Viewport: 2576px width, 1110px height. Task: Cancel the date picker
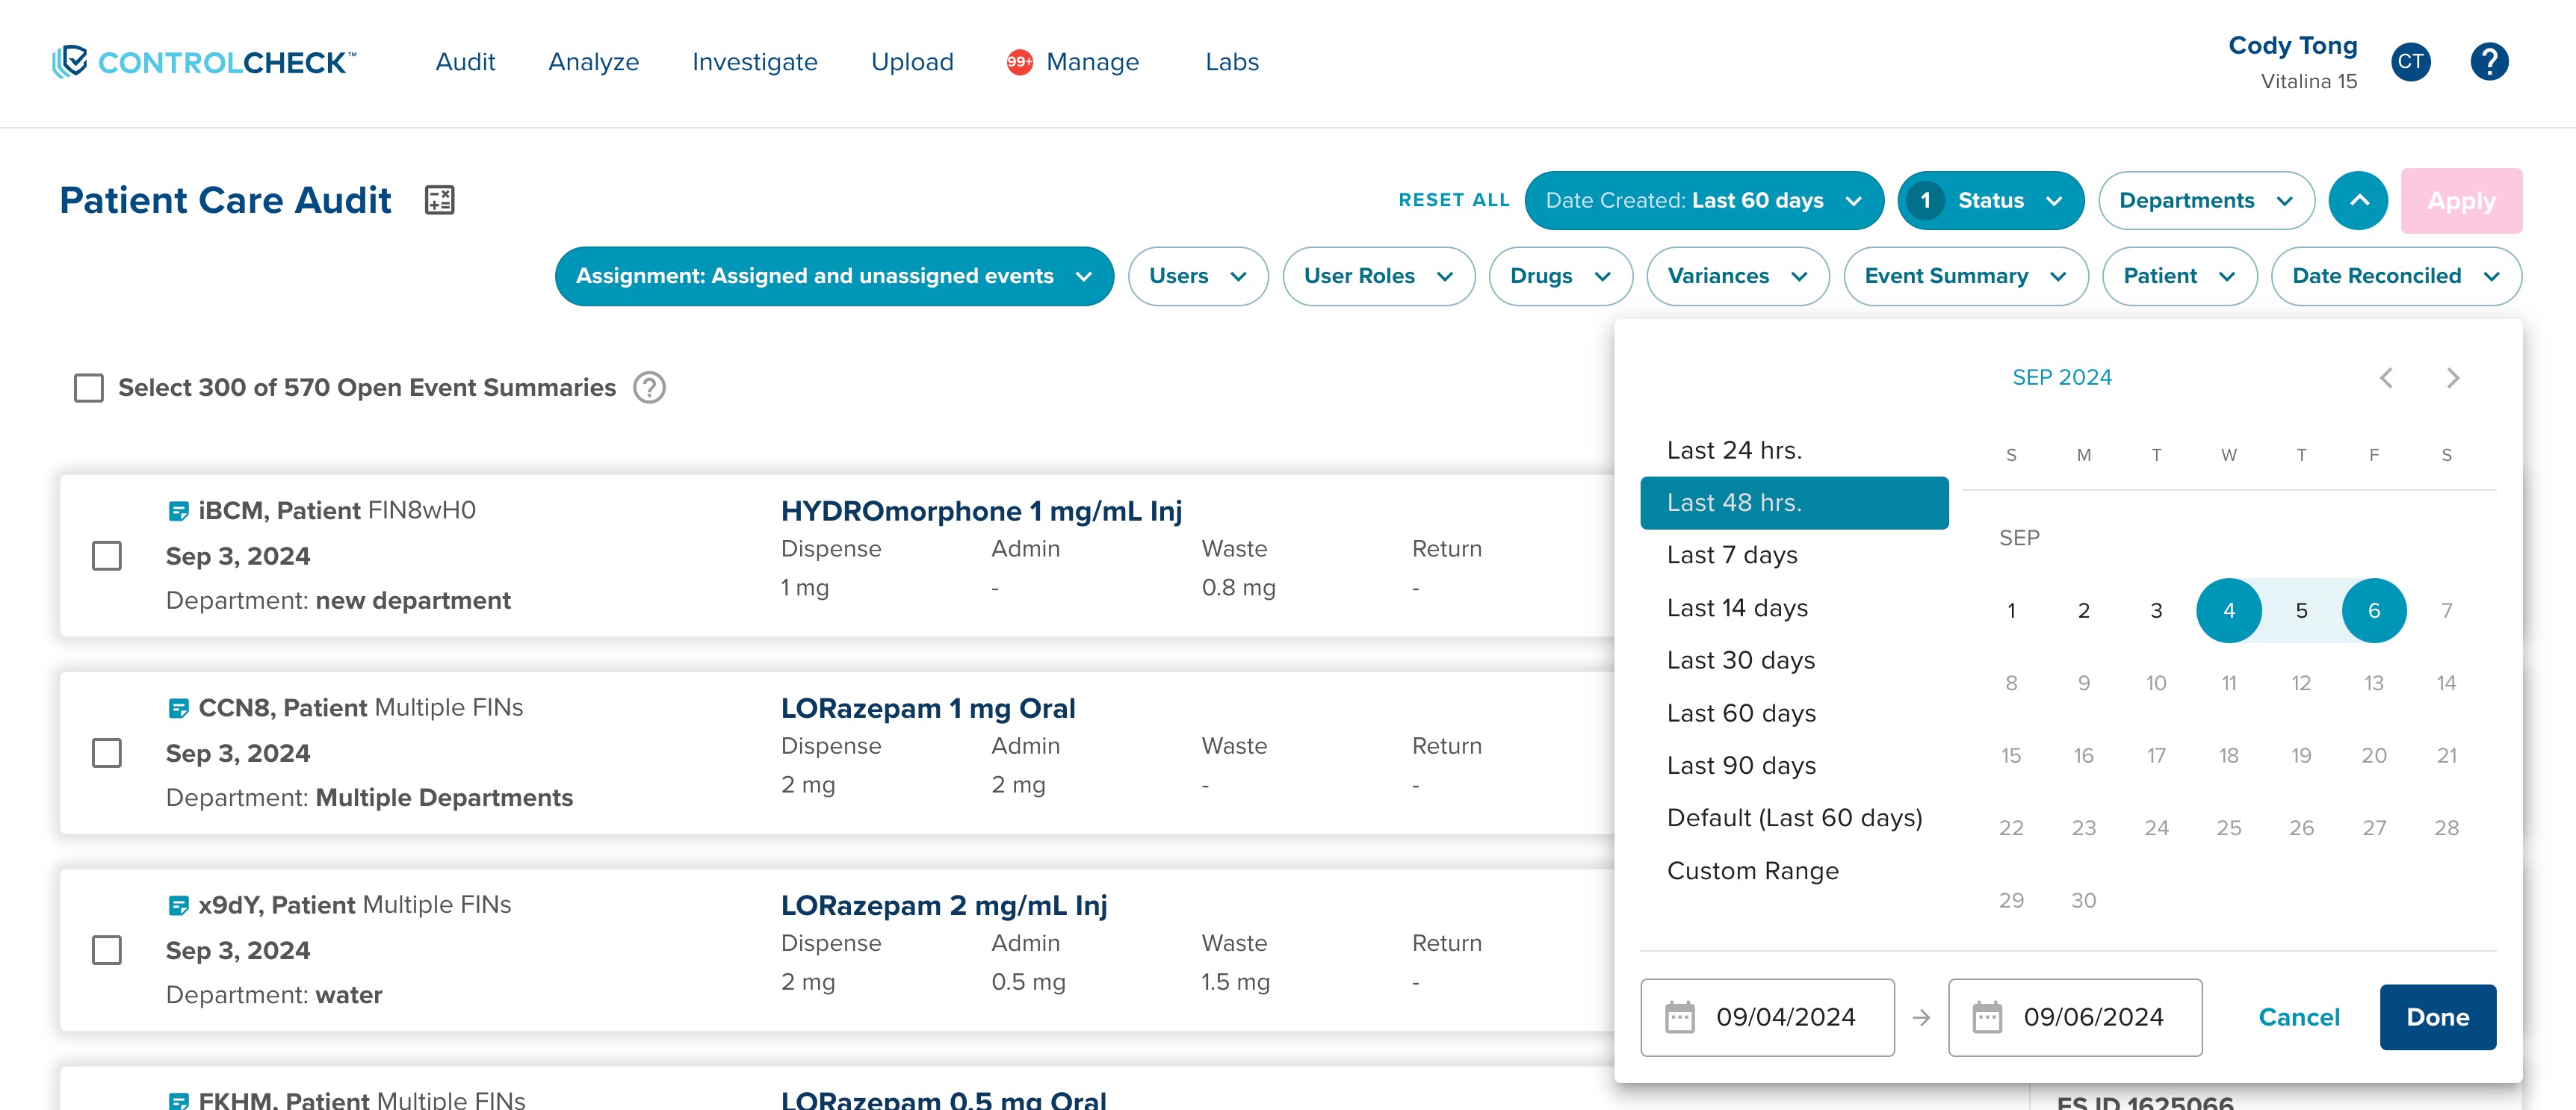click(2299, 1017)
